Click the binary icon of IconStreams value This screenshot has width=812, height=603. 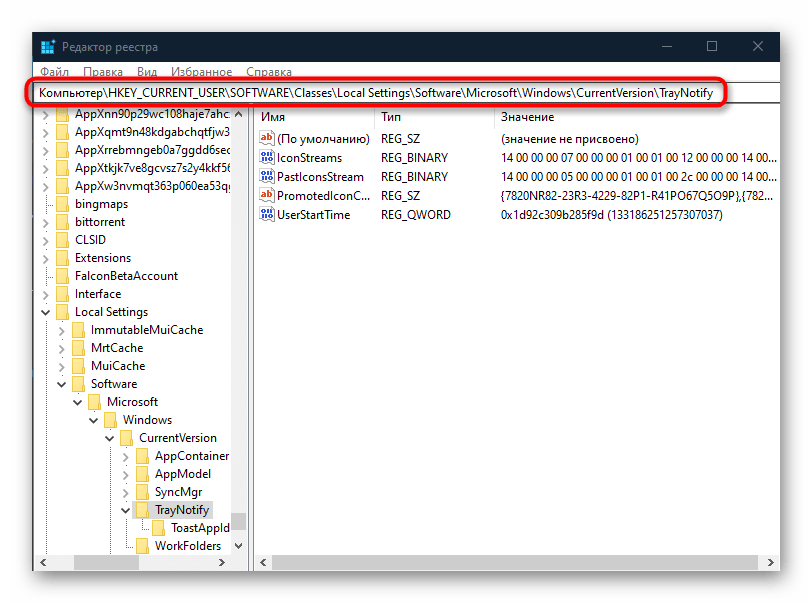click(267, 158)
